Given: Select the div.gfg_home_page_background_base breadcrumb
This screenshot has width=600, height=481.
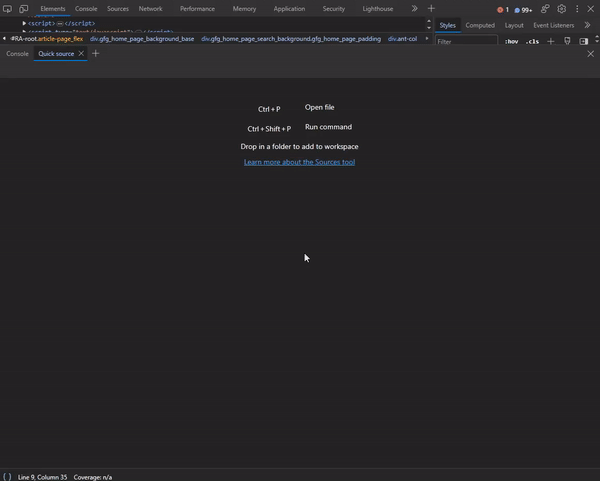Looking at the screenshot, I should (142, 39).
